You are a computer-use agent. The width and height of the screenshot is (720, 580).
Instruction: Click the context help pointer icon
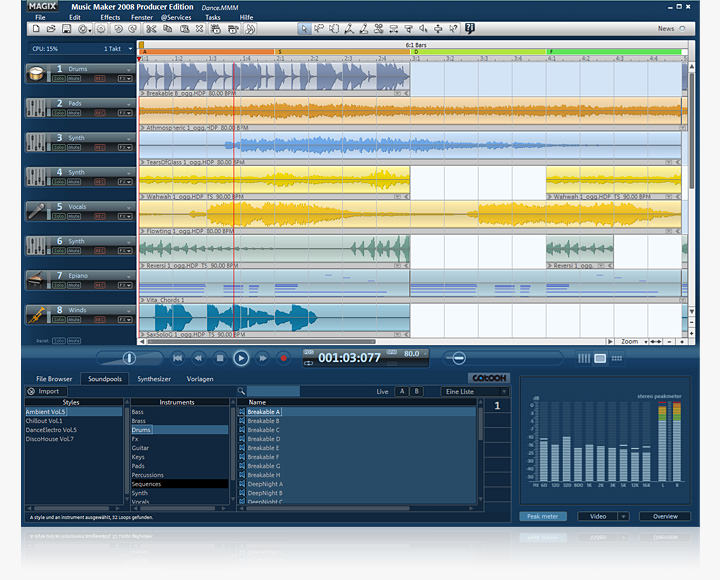coord(453,29)
